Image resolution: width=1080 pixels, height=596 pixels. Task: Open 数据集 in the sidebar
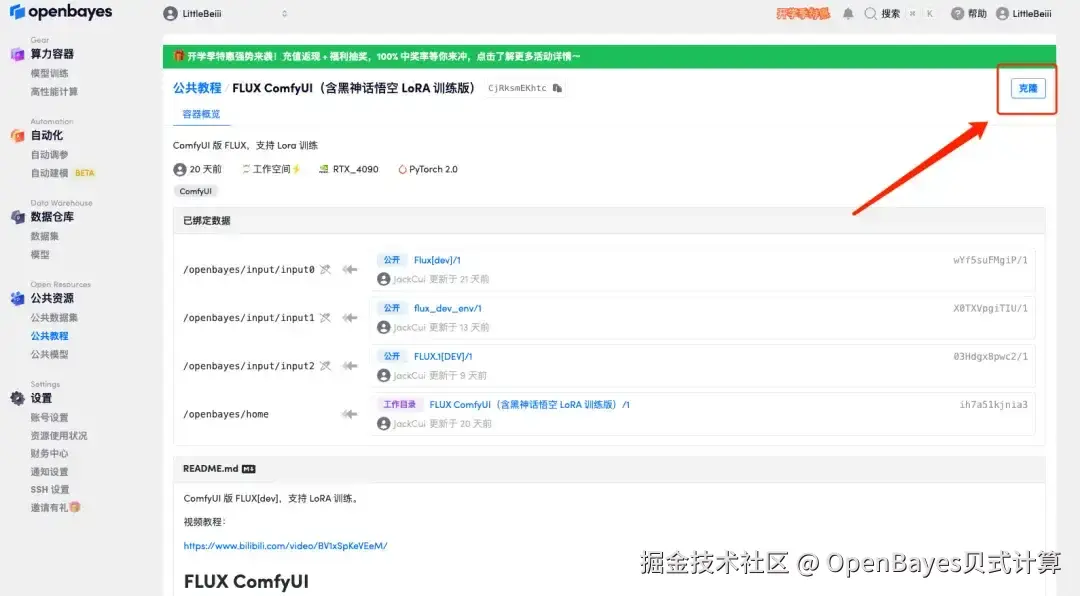(x=44, y=236)
